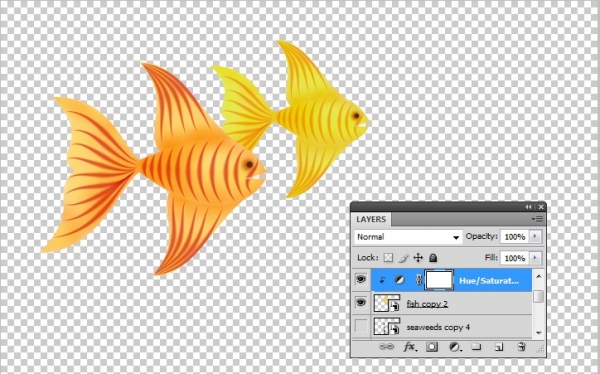The height and width of the screenshot is (374, 600).
Task: Click the Fill label
Action: [491, 258]
